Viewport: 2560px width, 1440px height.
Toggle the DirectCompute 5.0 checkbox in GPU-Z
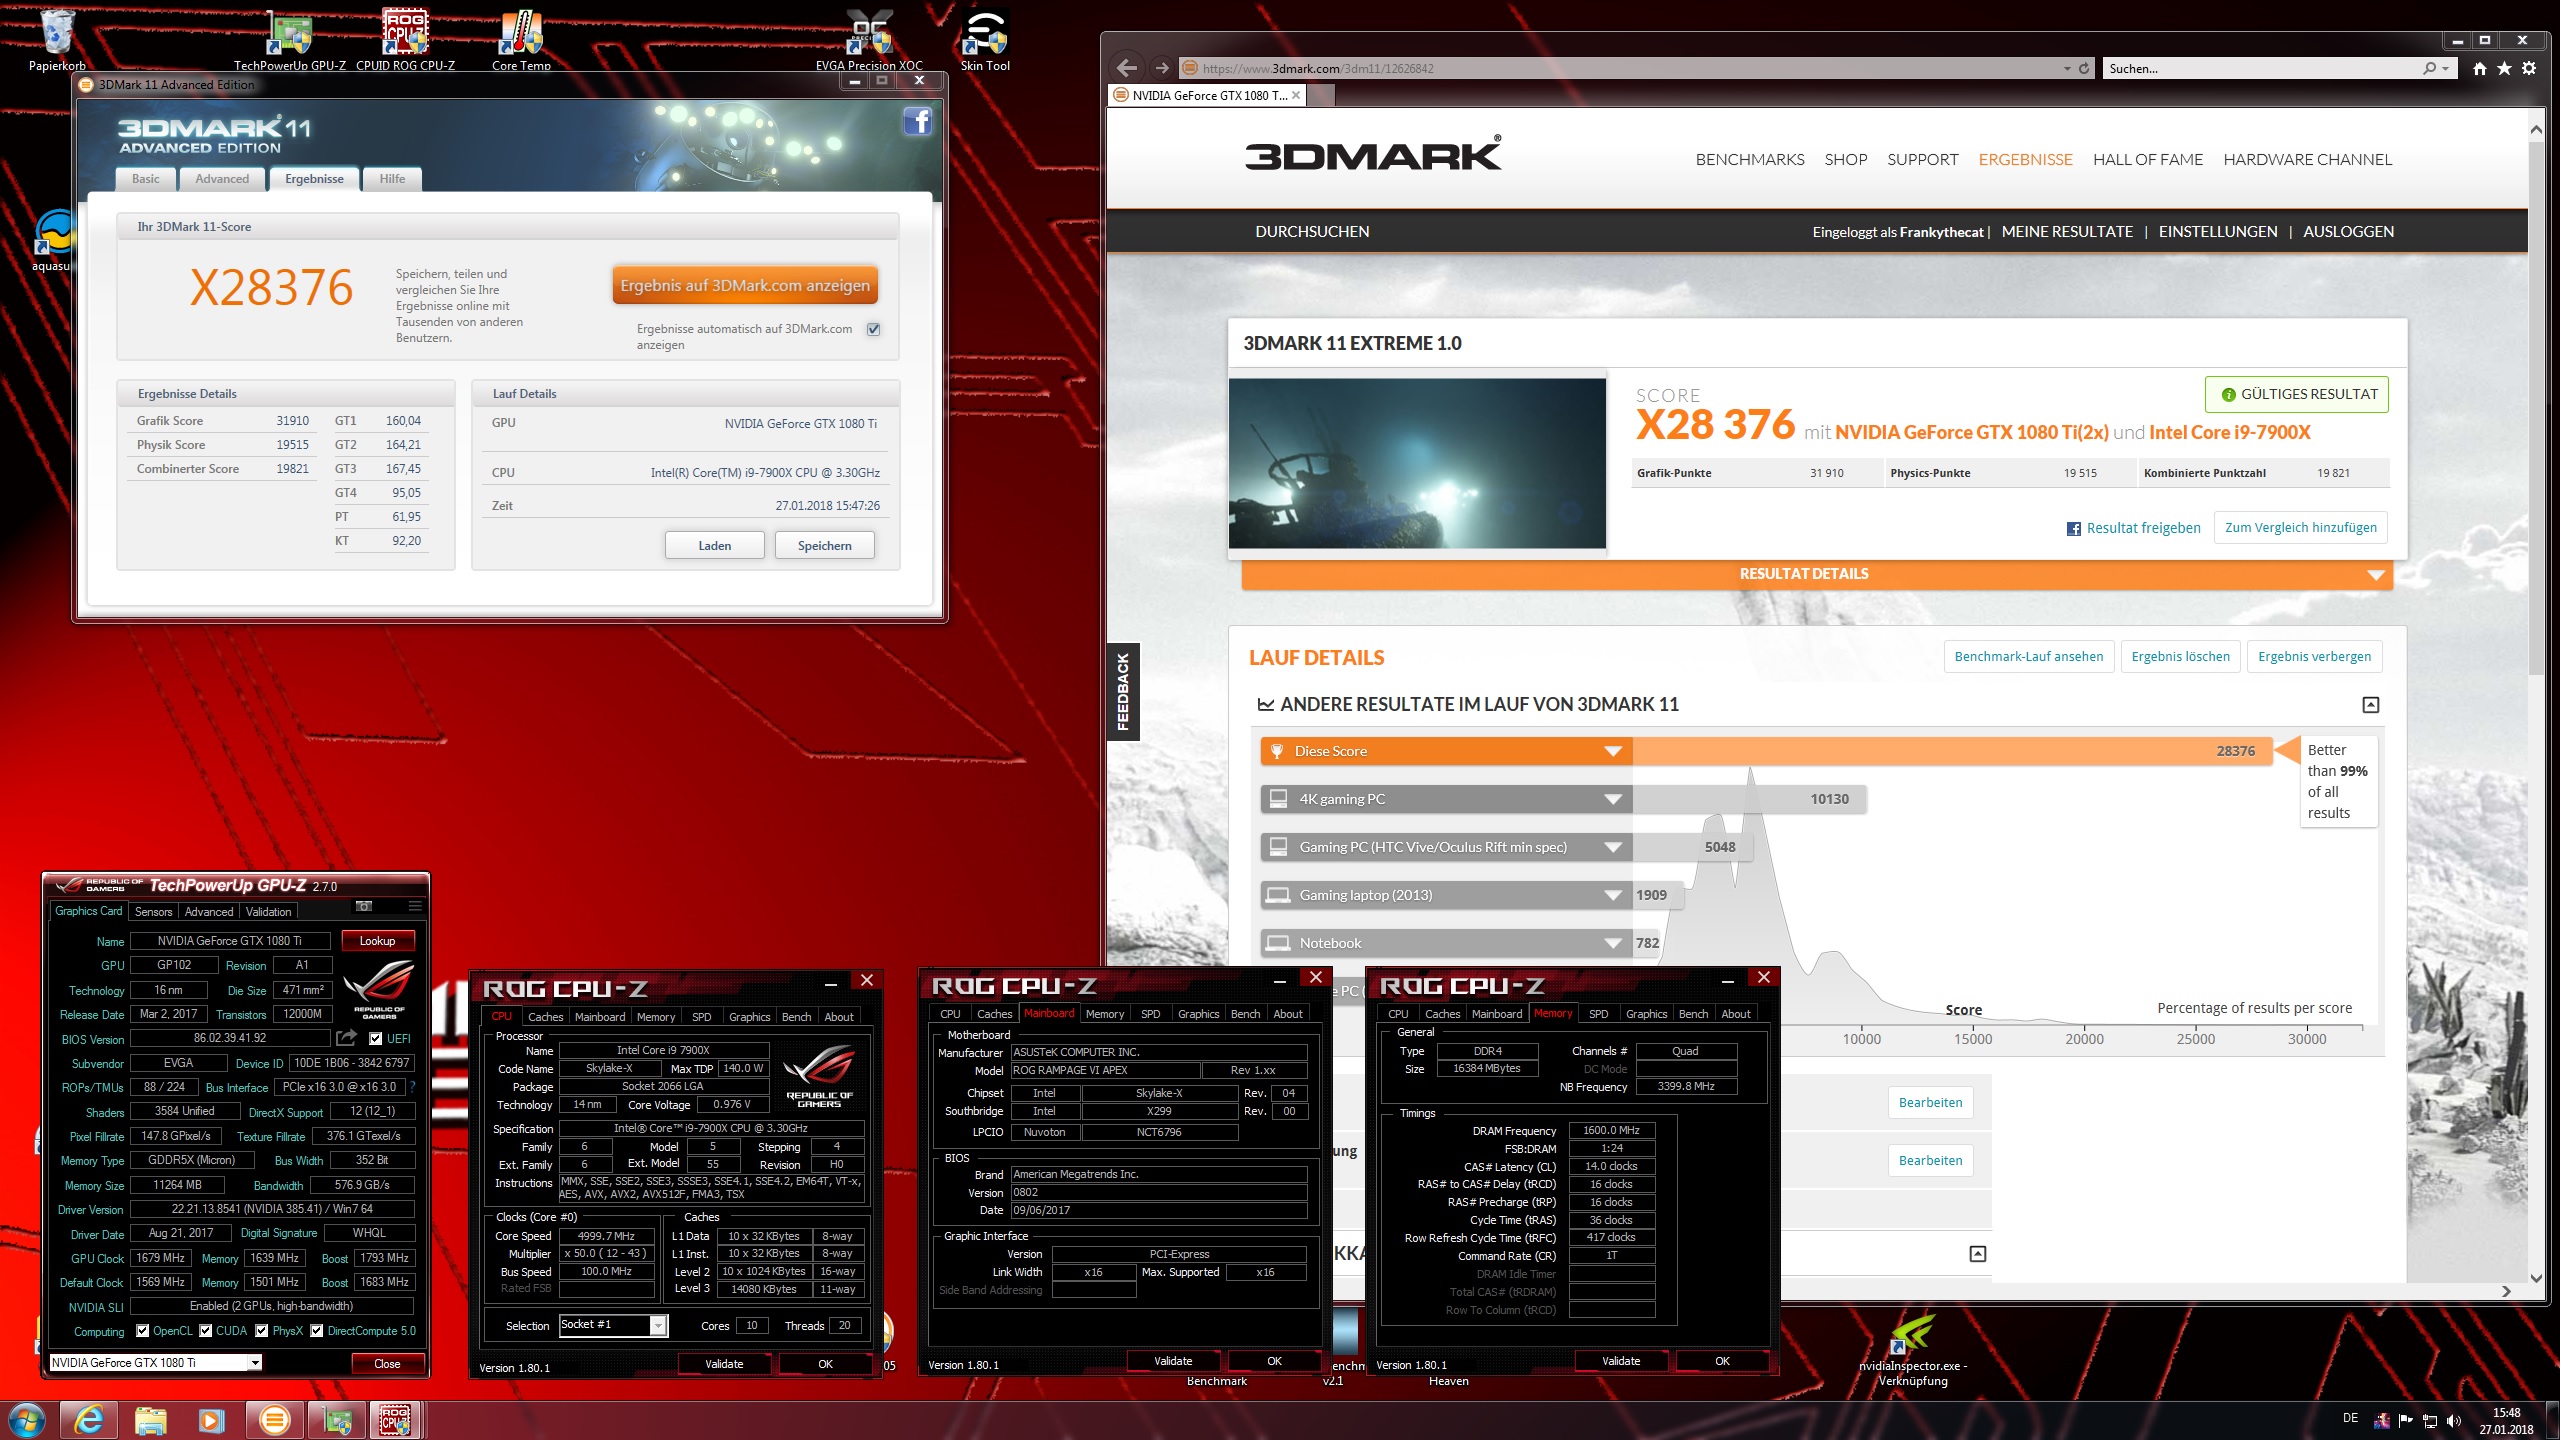(x=316, y=1330)
